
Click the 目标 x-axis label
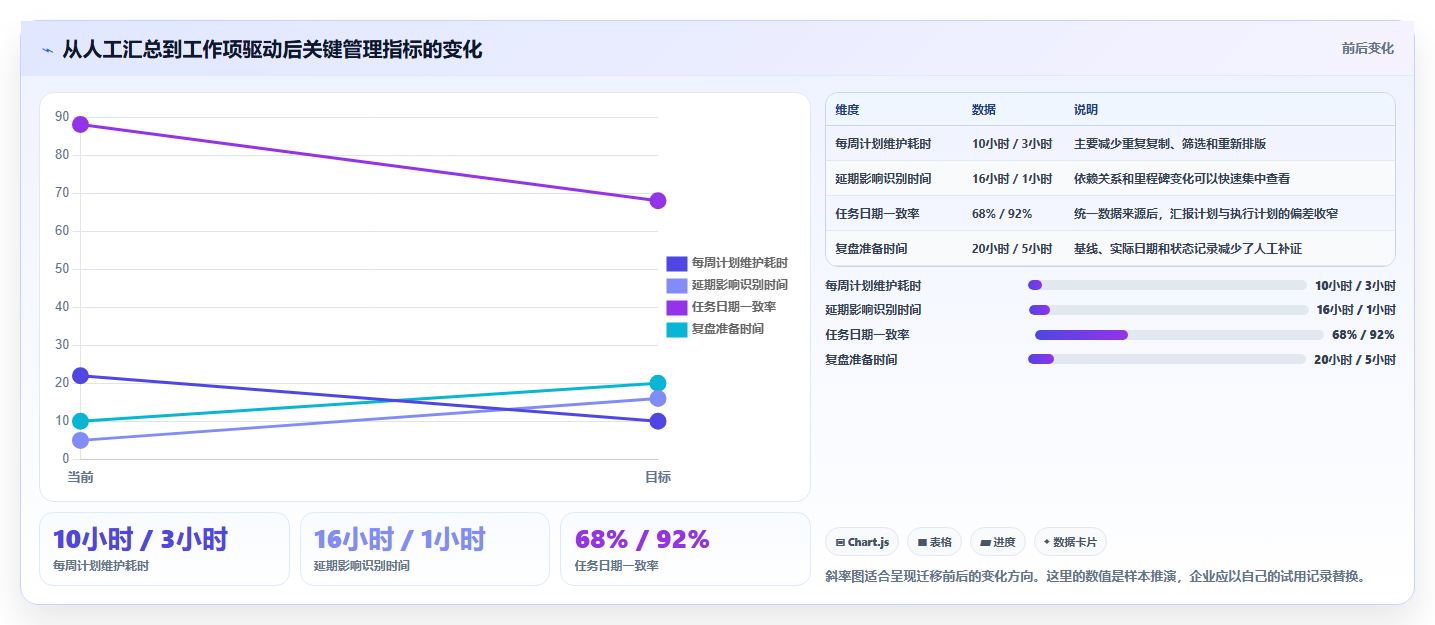[658, 477]
